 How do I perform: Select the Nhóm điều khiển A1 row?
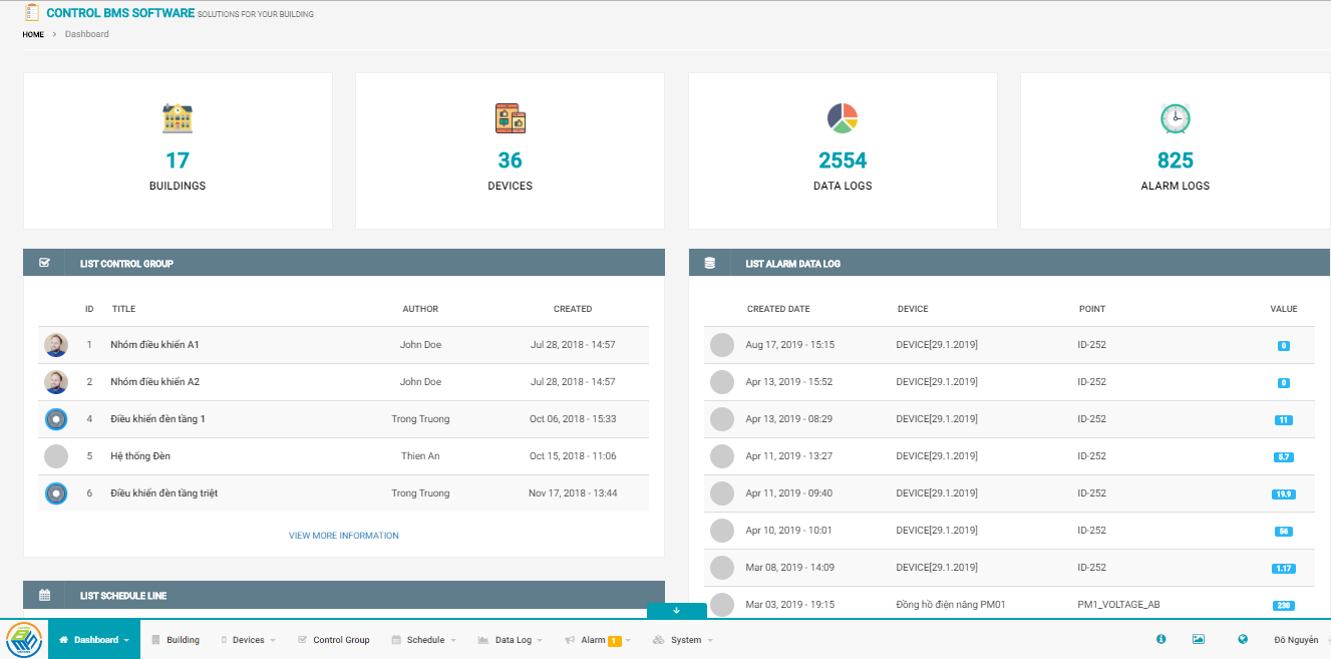(154, 345)
